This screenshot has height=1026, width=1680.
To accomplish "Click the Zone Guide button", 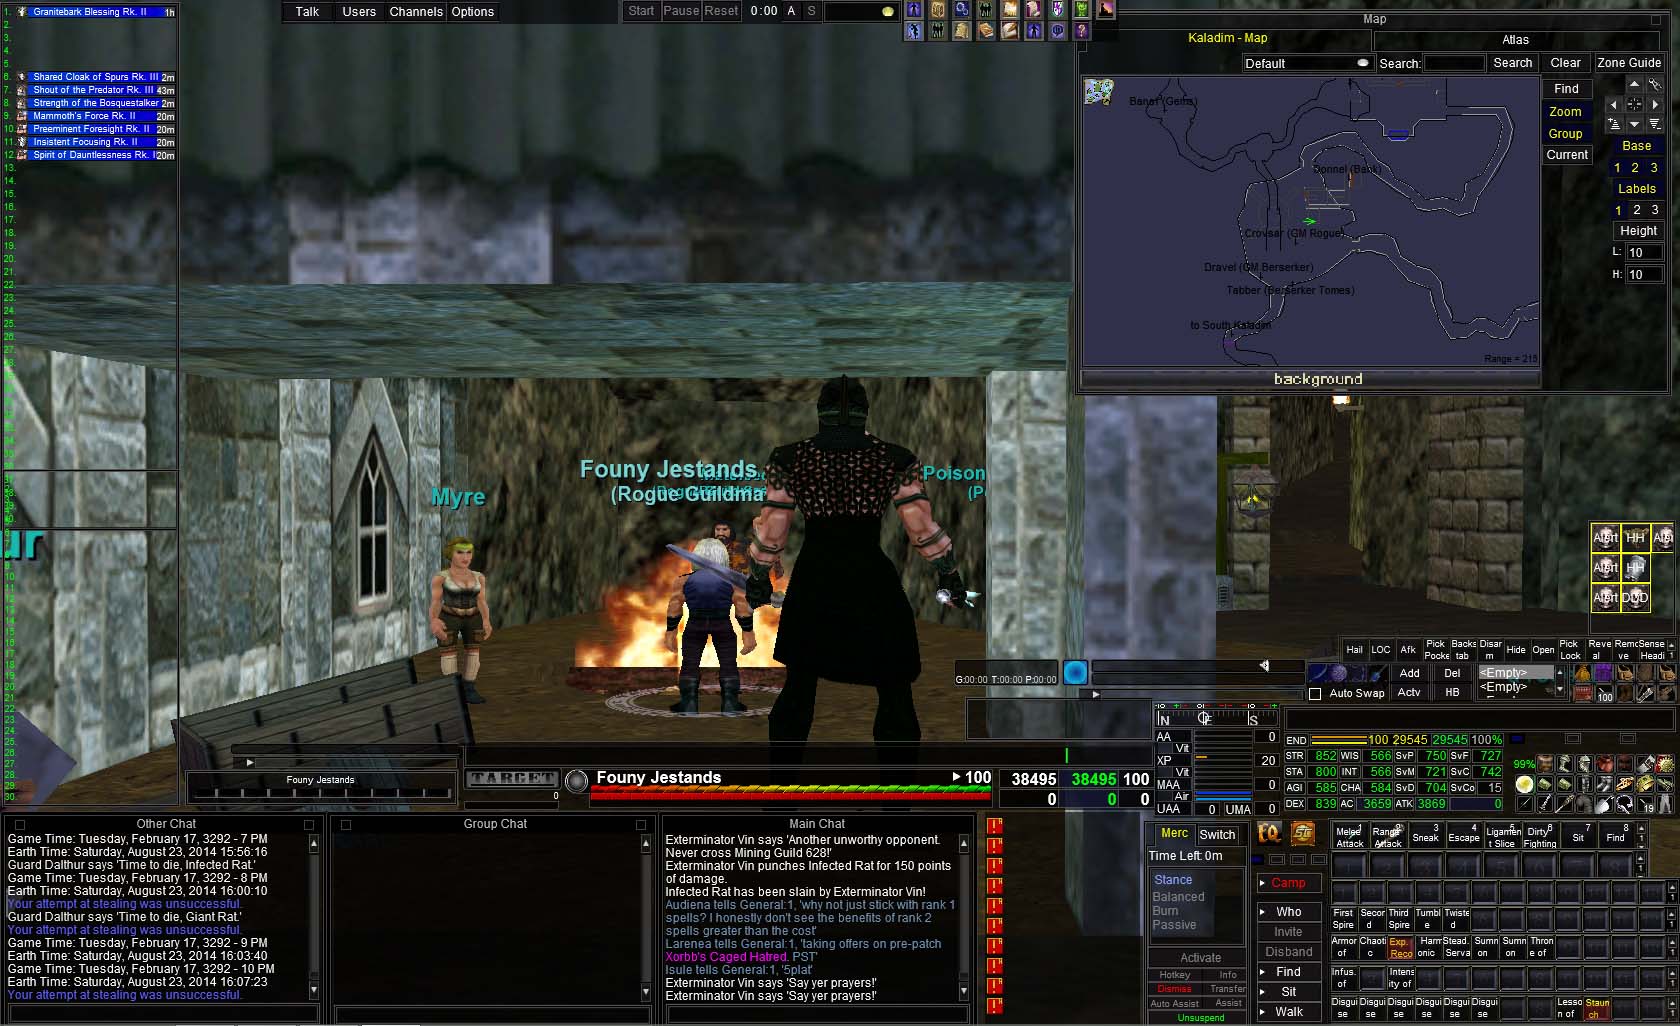I will pos(1628,63).
